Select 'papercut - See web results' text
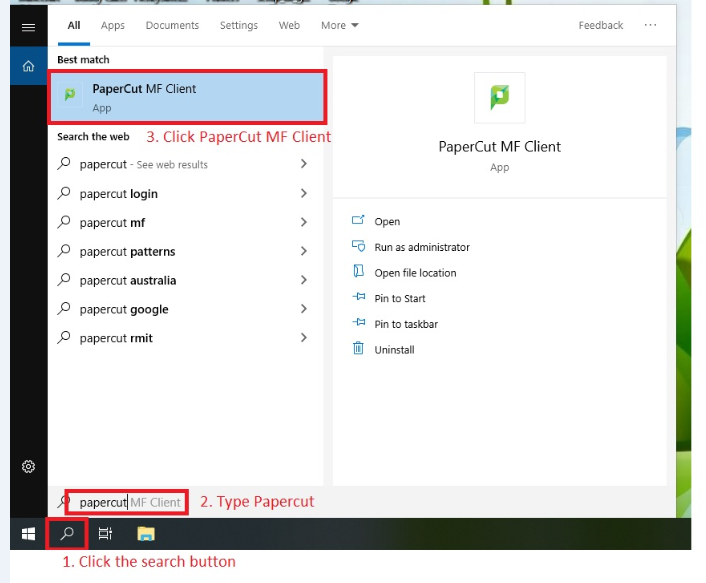Viewport: 706px width, 583px height. click(144, 165)
